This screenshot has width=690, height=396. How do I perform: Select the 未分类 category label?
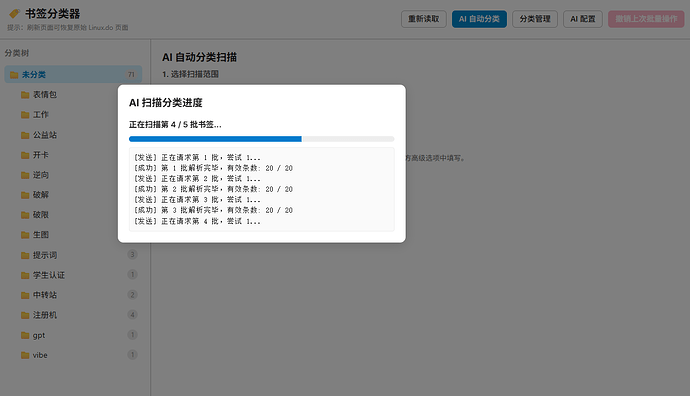(x=34, y=75)
